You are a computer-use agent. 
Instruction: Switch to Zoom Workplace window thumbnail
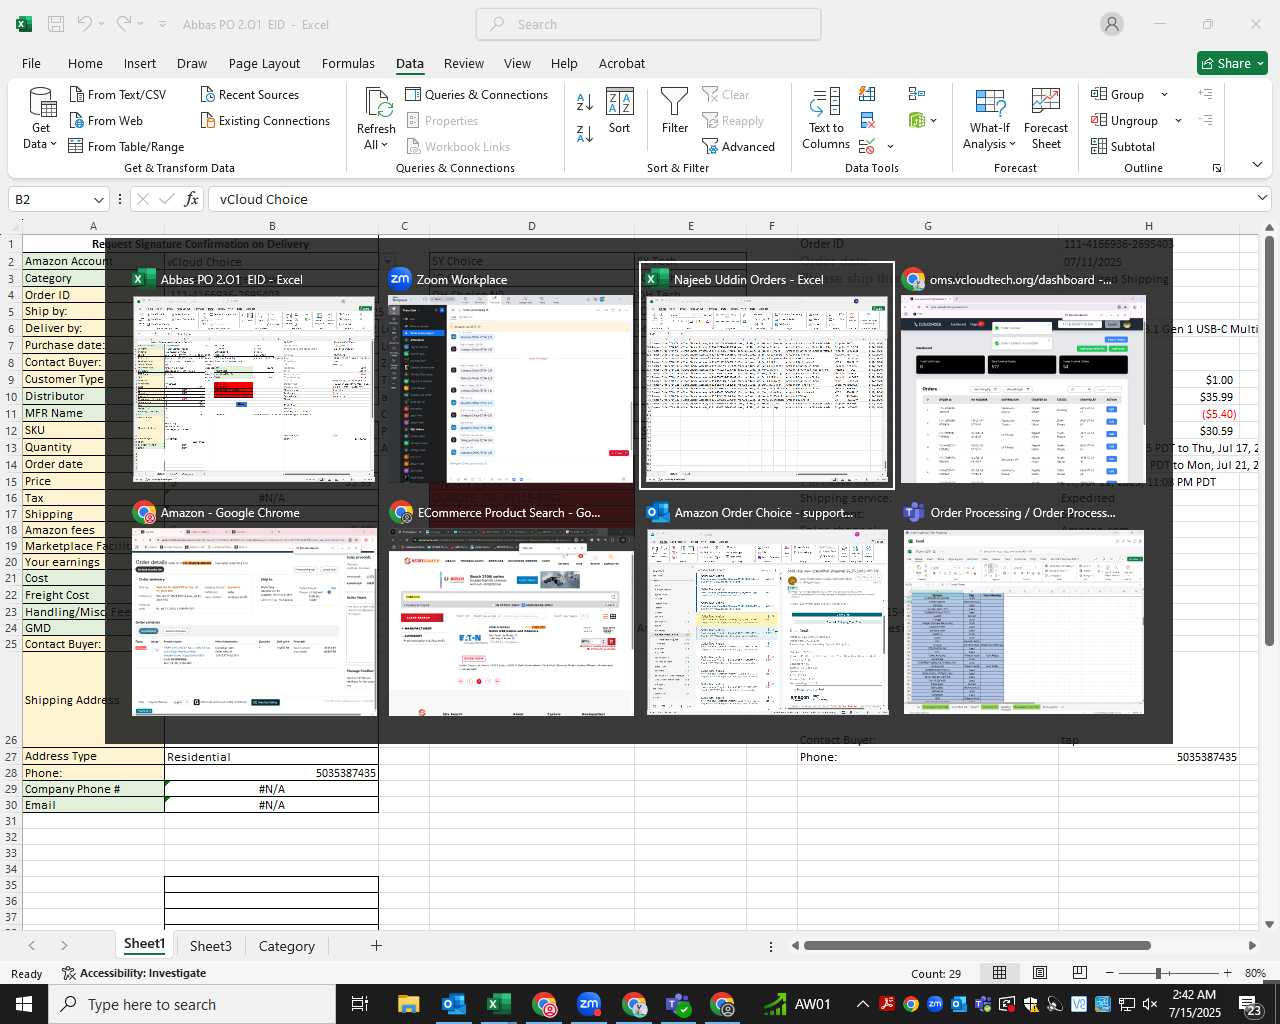pos(510,376)
